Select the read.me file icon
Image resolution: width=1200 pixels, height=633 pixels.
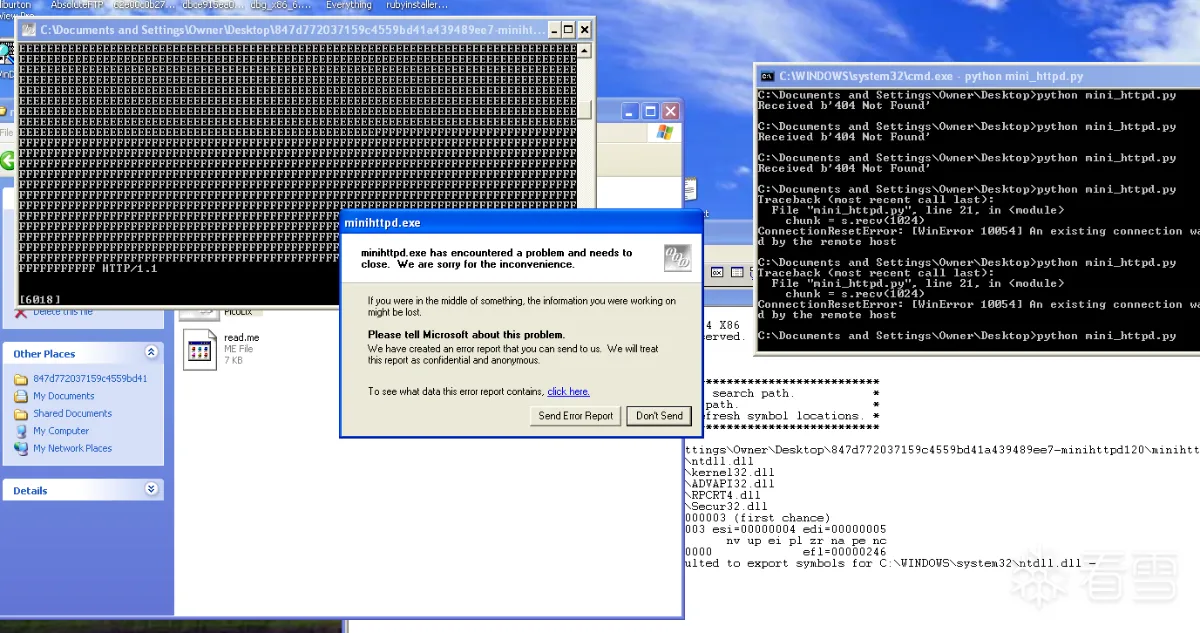(200, 349)
